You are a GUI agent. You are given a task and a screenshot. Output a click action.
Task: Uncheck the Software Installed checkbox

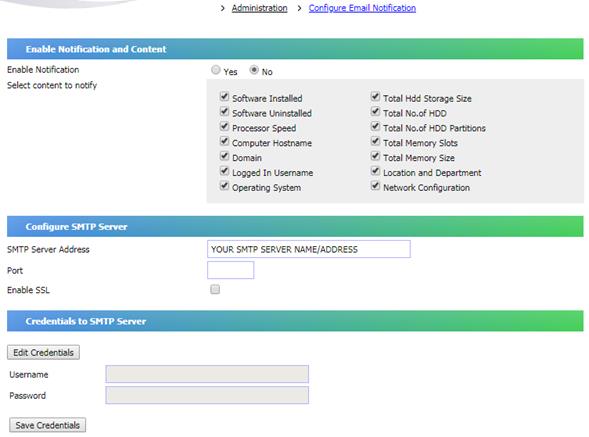pyautogui.click(x=224, y=97)
